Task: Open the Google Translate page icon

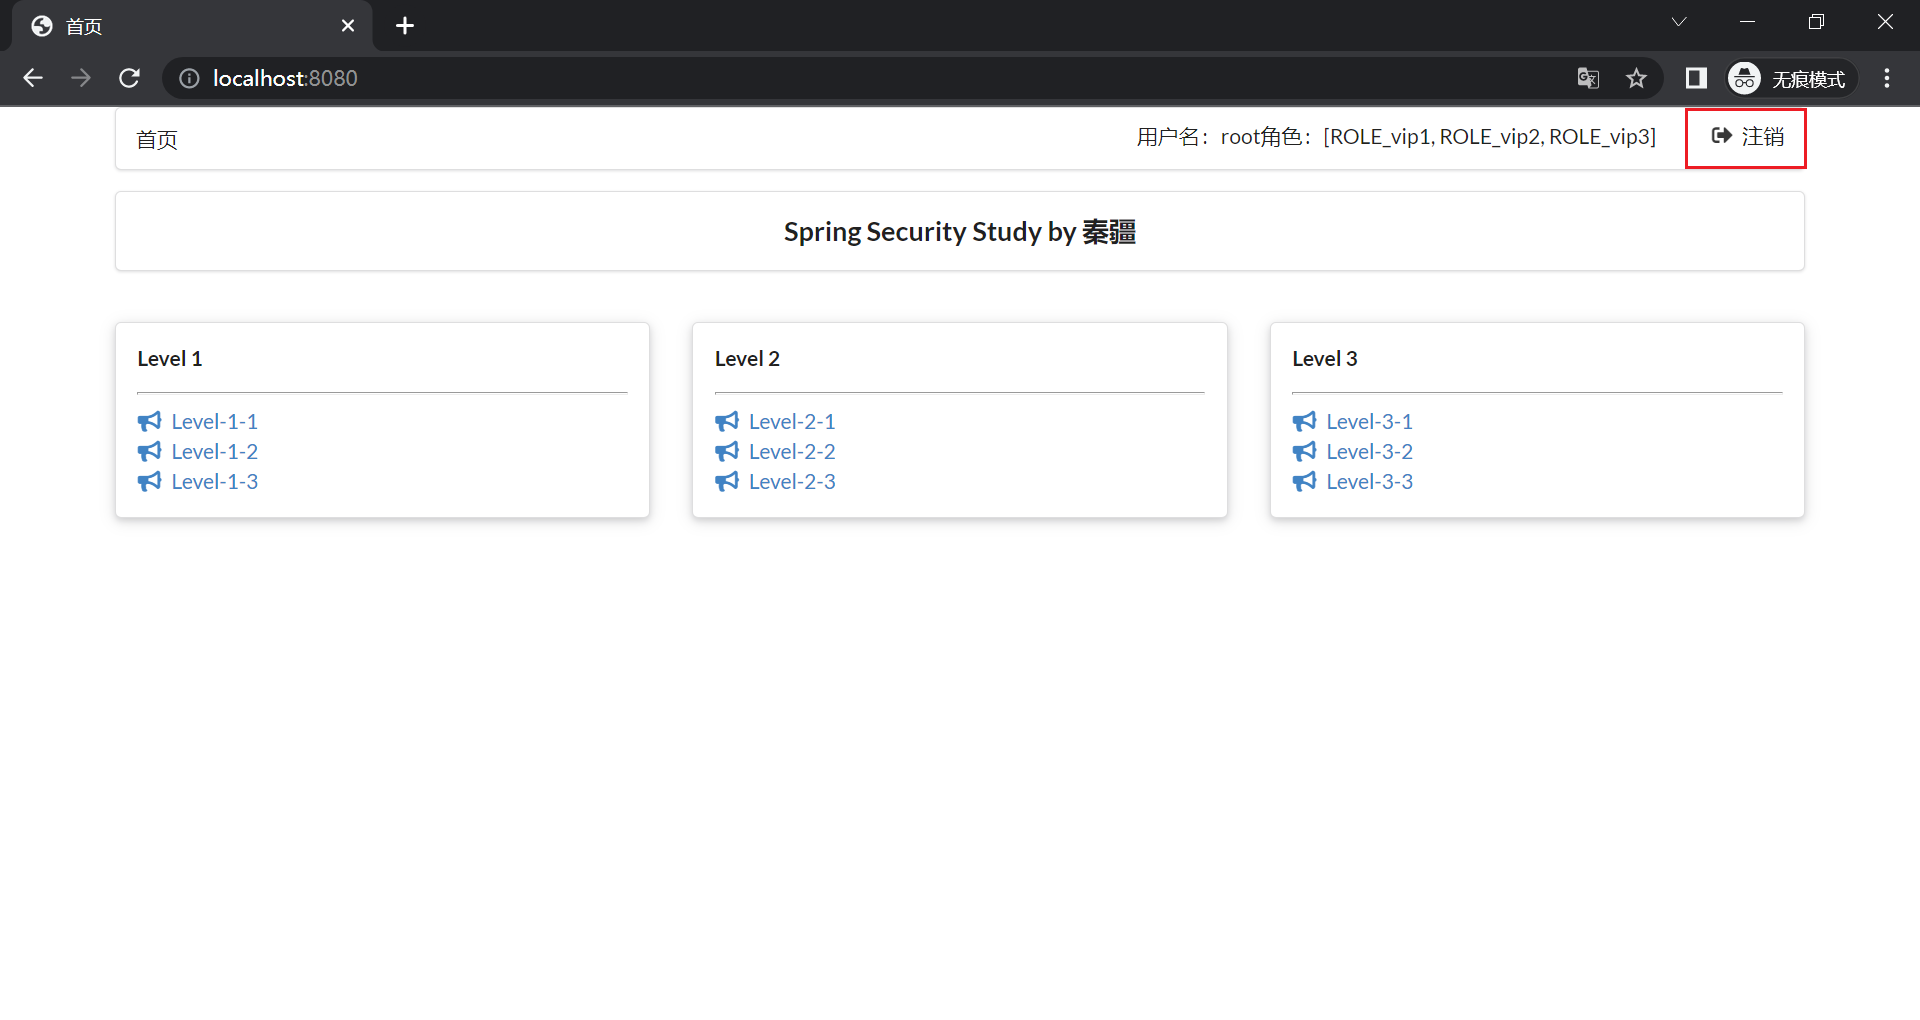Action: tap(1588, 78)
